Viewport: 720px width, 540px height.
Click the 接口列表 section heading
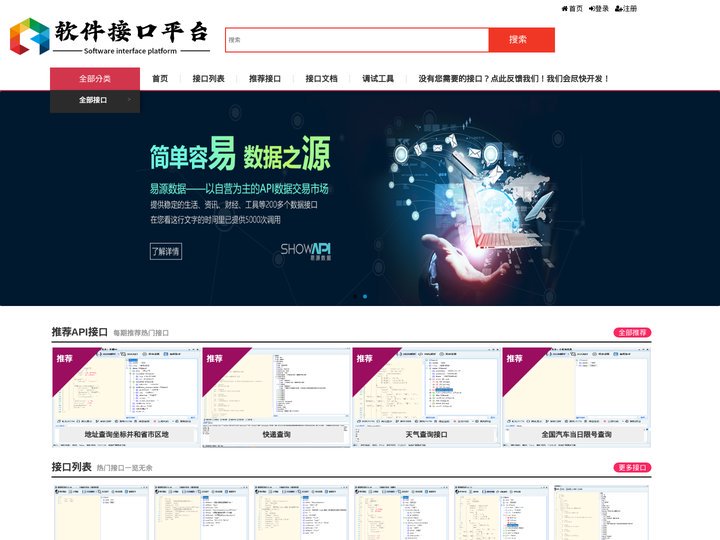[72, 467]
